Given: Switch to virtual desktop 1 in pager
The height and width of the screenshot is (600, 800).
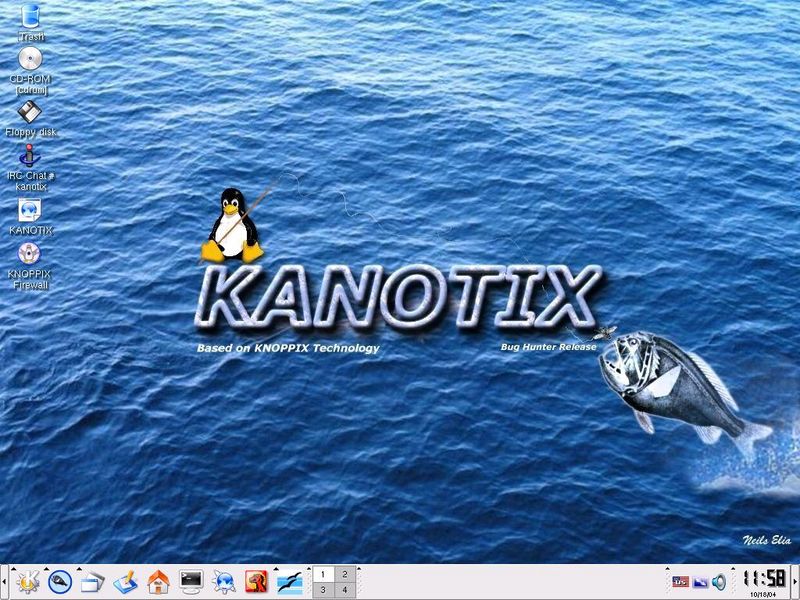Looking at the screenshot, I should click(323, 574).
